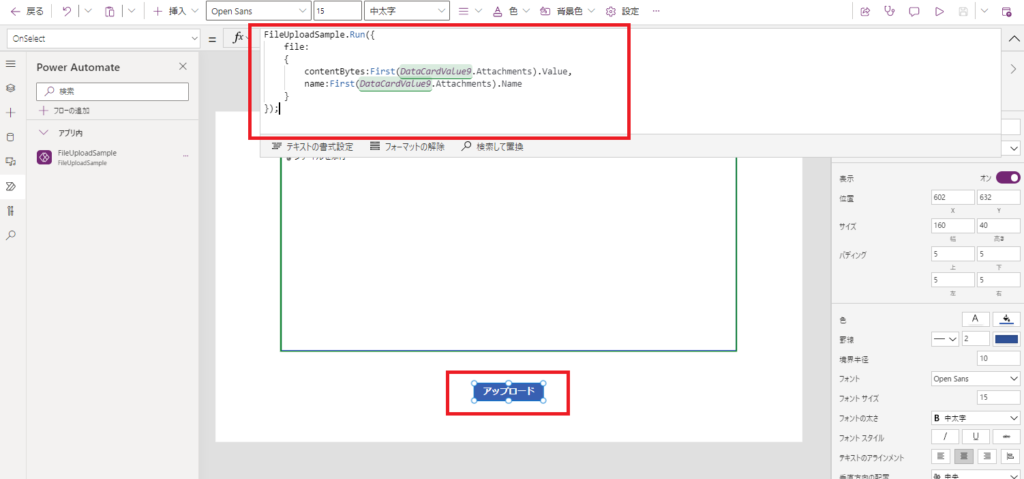Align text left in properties
The height and width of the screenshot is (479, 1024).
pyautogui.click(x=940, y=456)
